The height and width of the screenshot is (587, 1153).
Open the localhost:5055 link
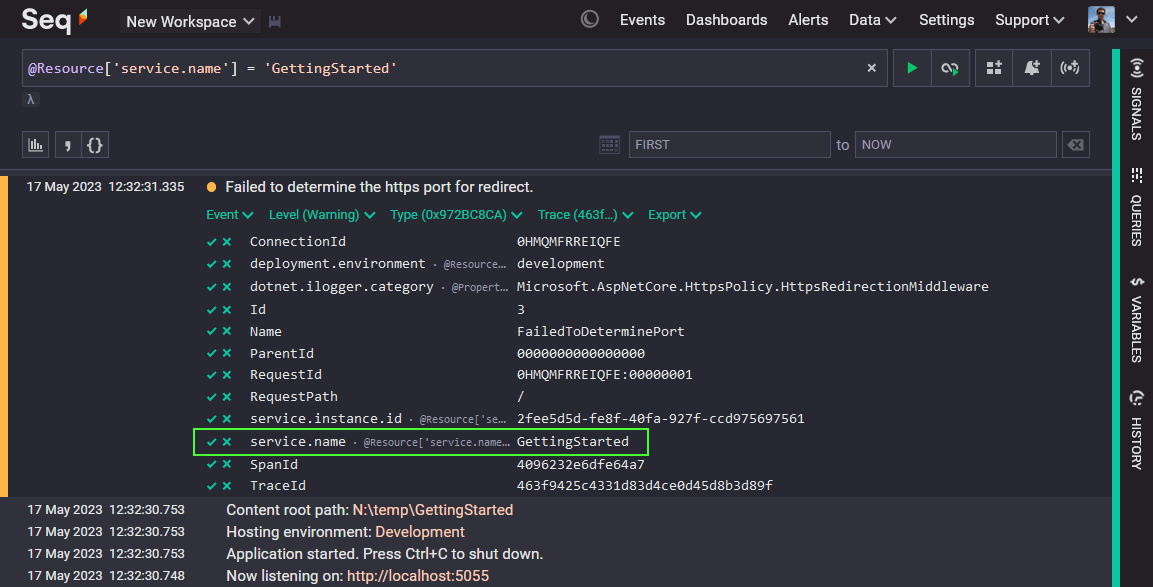pyautogui.click(x=417, y=576)
